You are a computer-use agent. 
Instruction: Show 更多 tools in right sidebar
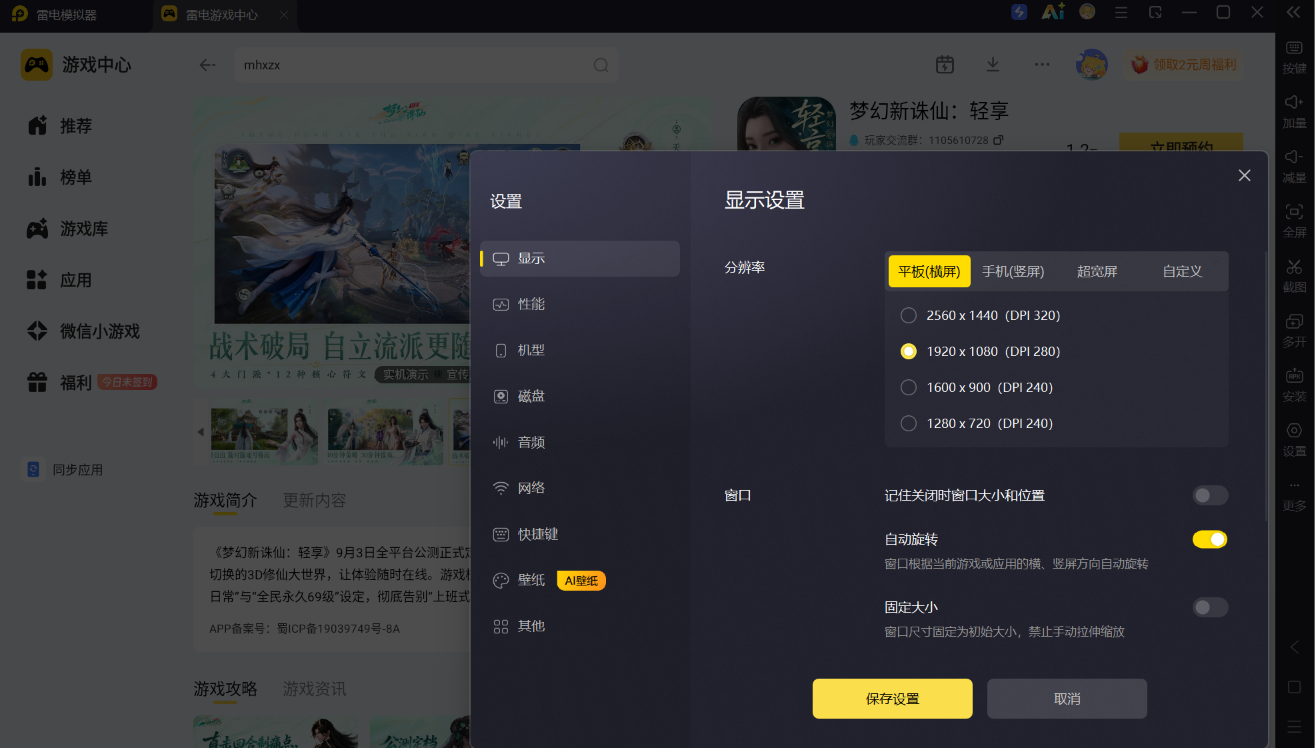pyautogui.click(x=1294, y=495)
